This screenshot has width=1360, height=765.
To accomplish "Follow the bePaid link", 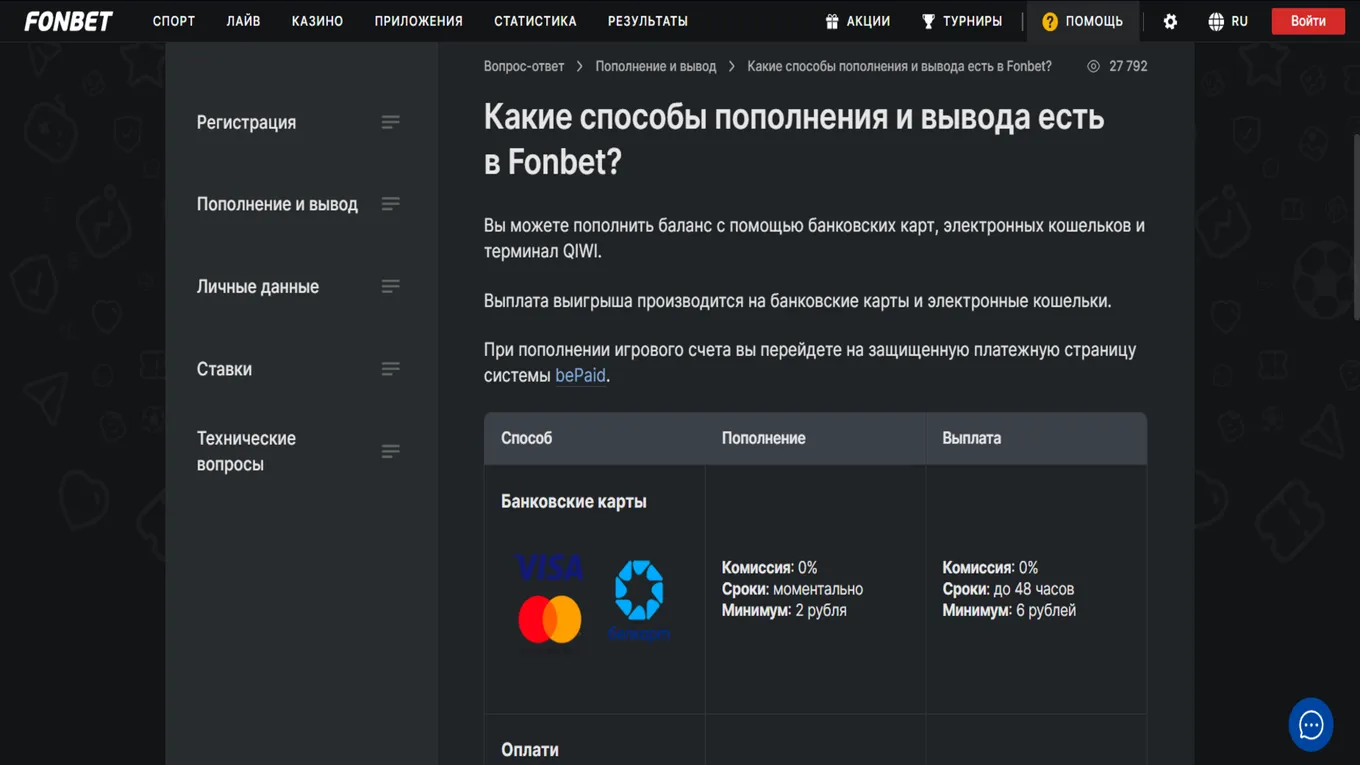I will click(580, 376).
